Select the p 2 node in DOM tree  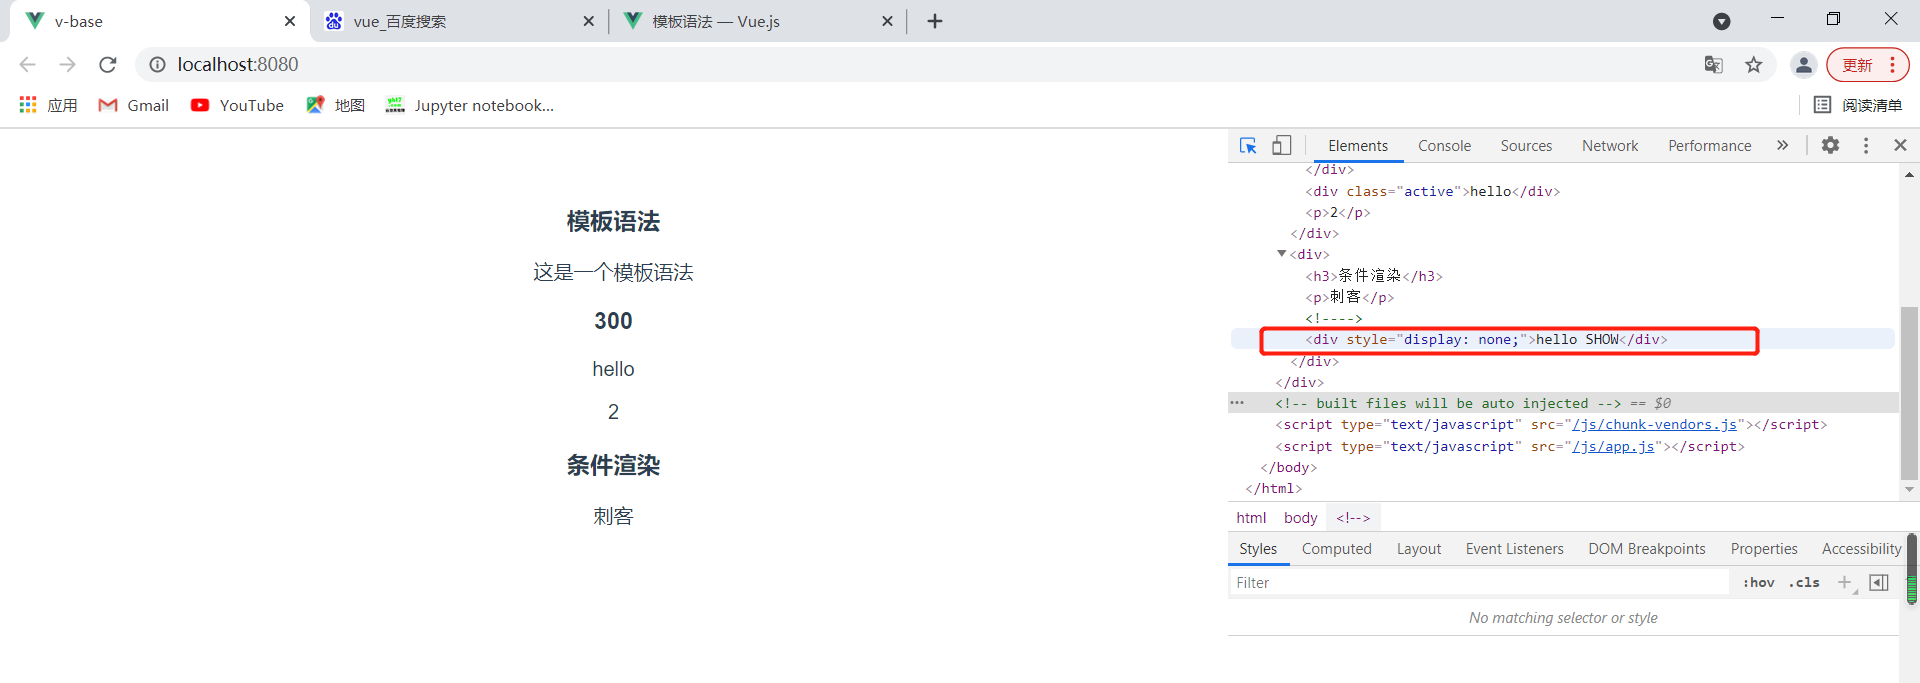click(x=1337, y=213)
